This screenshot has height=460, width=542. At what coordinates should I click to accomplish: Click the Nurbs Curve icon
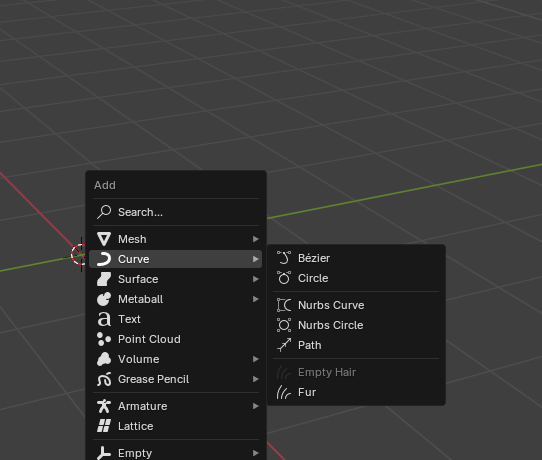[x=284, y=305]
